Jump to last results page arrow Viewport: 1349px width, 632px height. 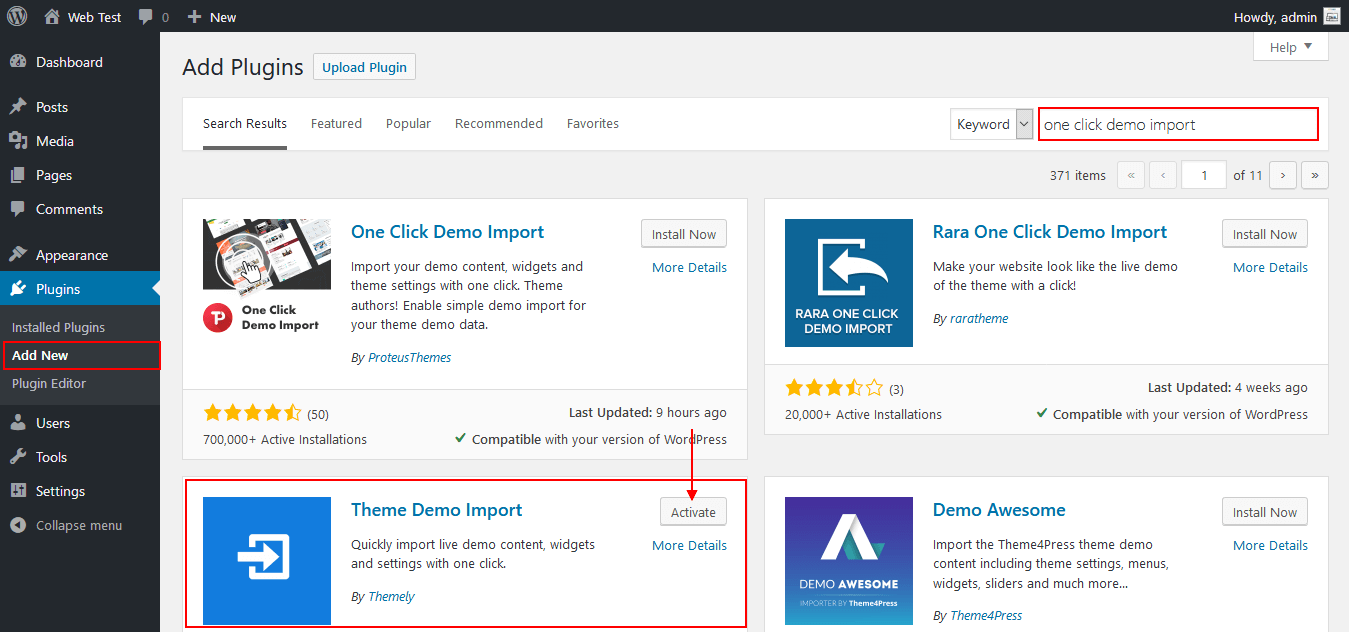click(x=1315, y=175)
